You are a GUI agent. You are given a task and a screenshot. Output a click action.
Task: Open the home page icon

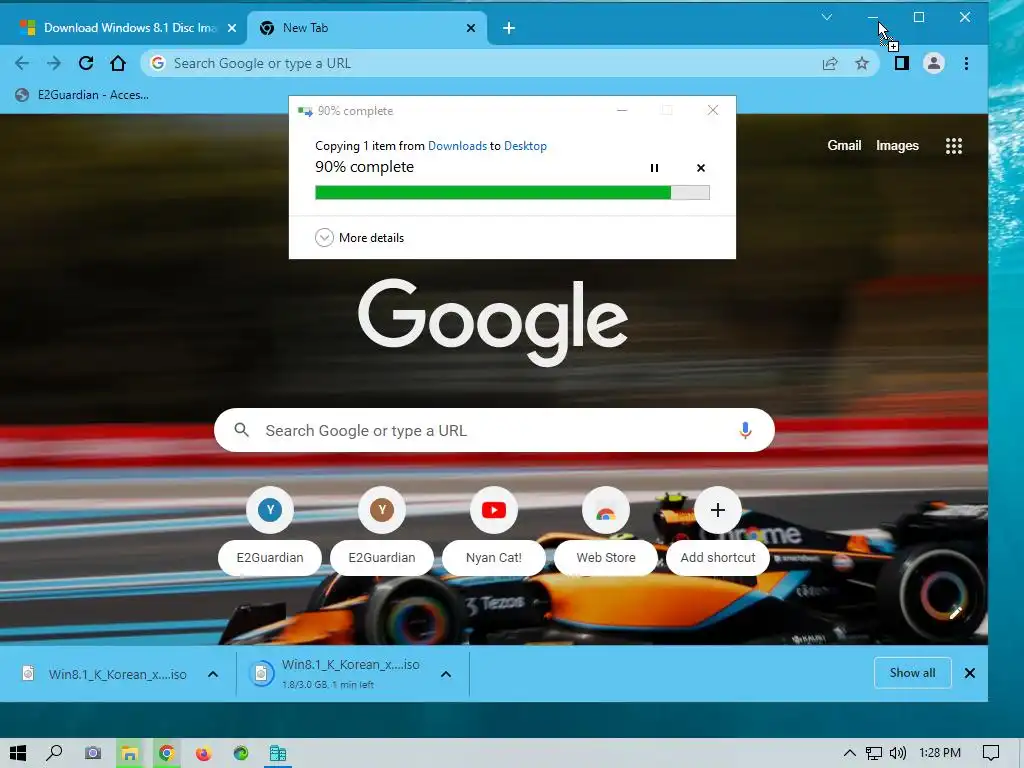coord(118,63)
